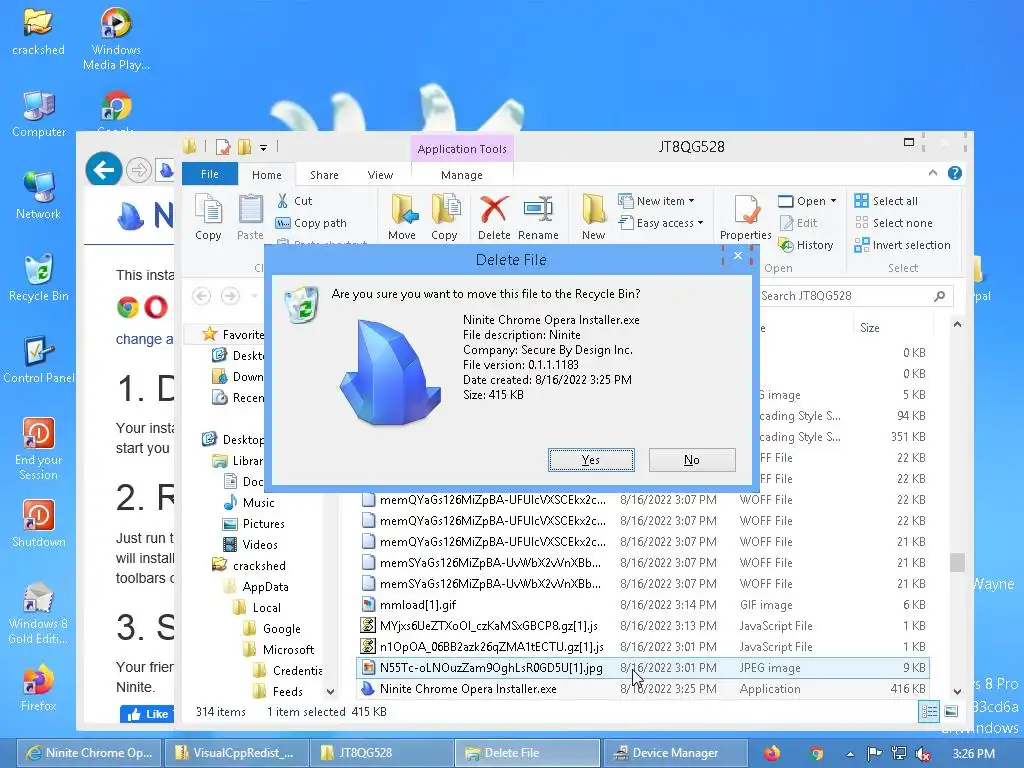Click Edit in the Open group
Viewport: 1024px width, 768px height.
[x=798, y=223]
